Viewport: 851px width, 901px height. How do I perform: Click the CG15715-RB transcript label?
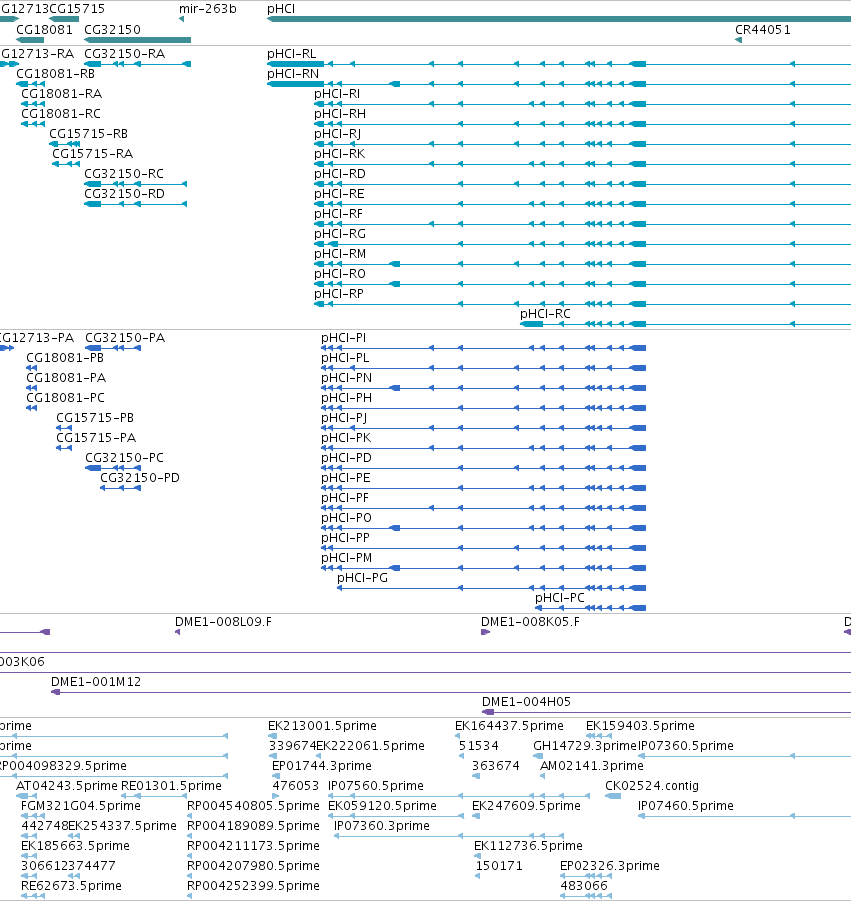tap(88, 134)
